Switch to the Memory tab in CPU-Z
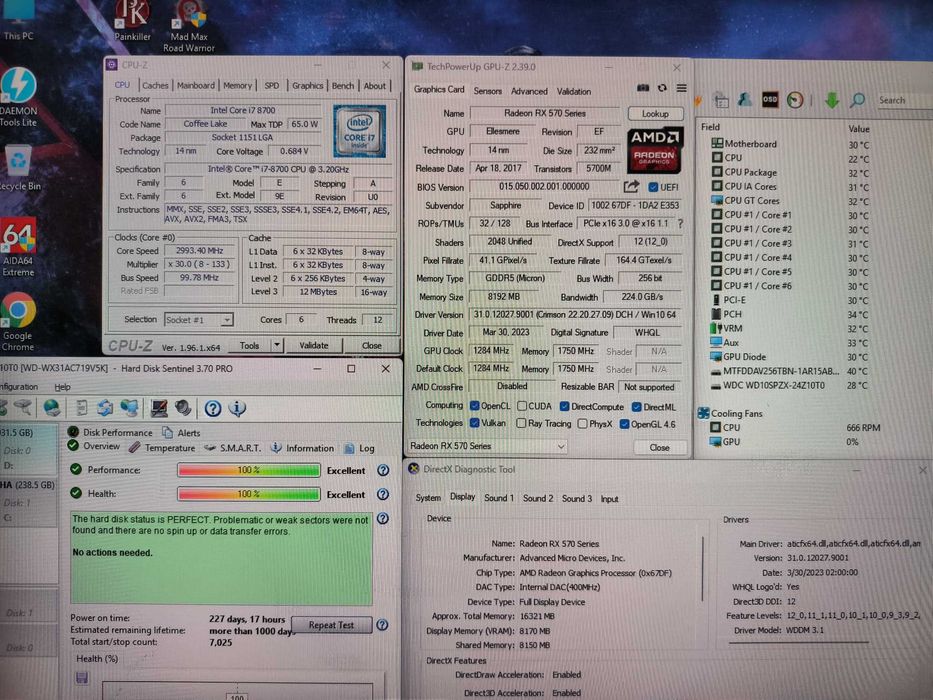This screenshot has height=700, width=933. tap(237, 86)
